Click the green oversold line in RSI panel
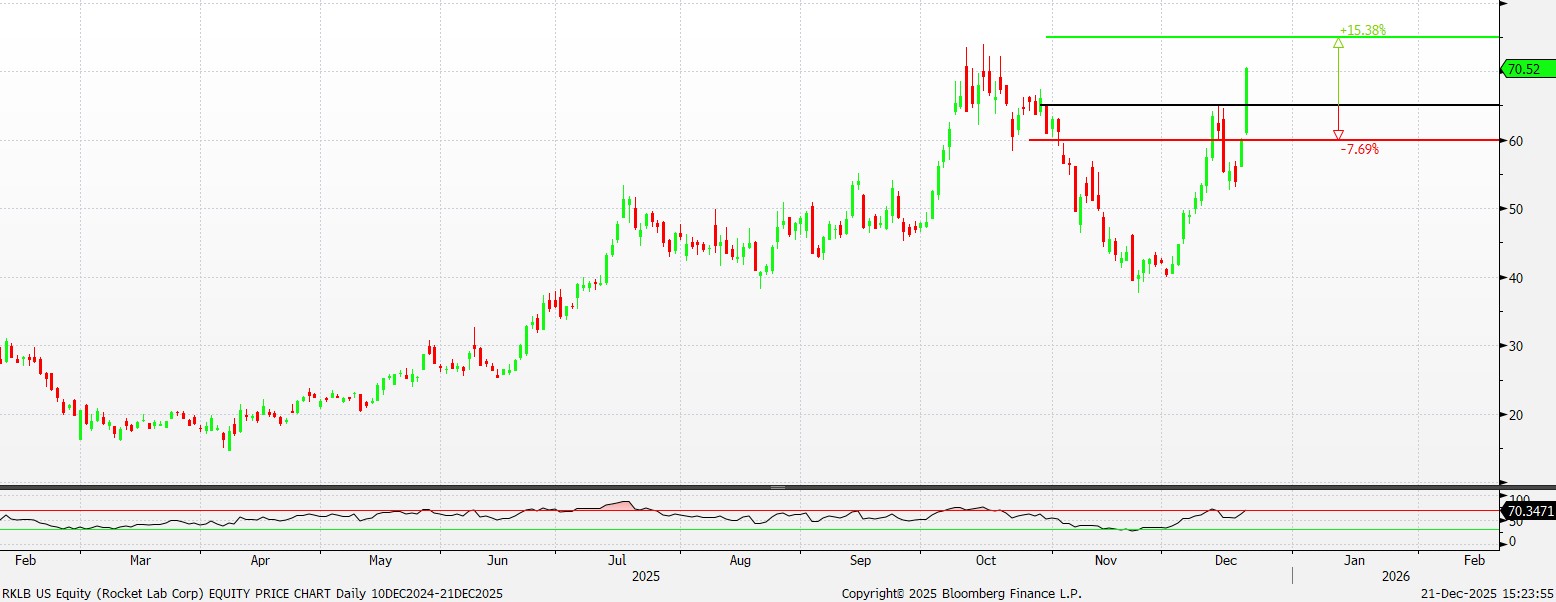The image size is (1556, 602). [750, 529]
